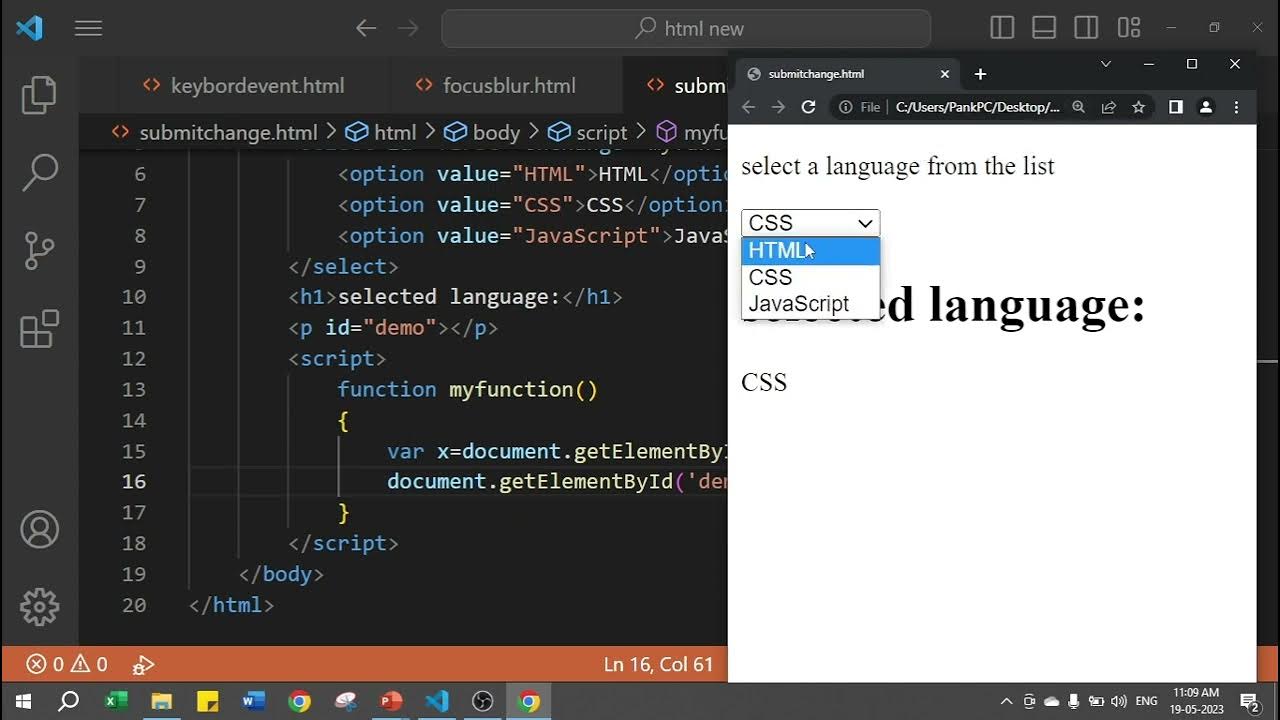Click Ln 16, Col 61 in status bar

tap(658, 664)
